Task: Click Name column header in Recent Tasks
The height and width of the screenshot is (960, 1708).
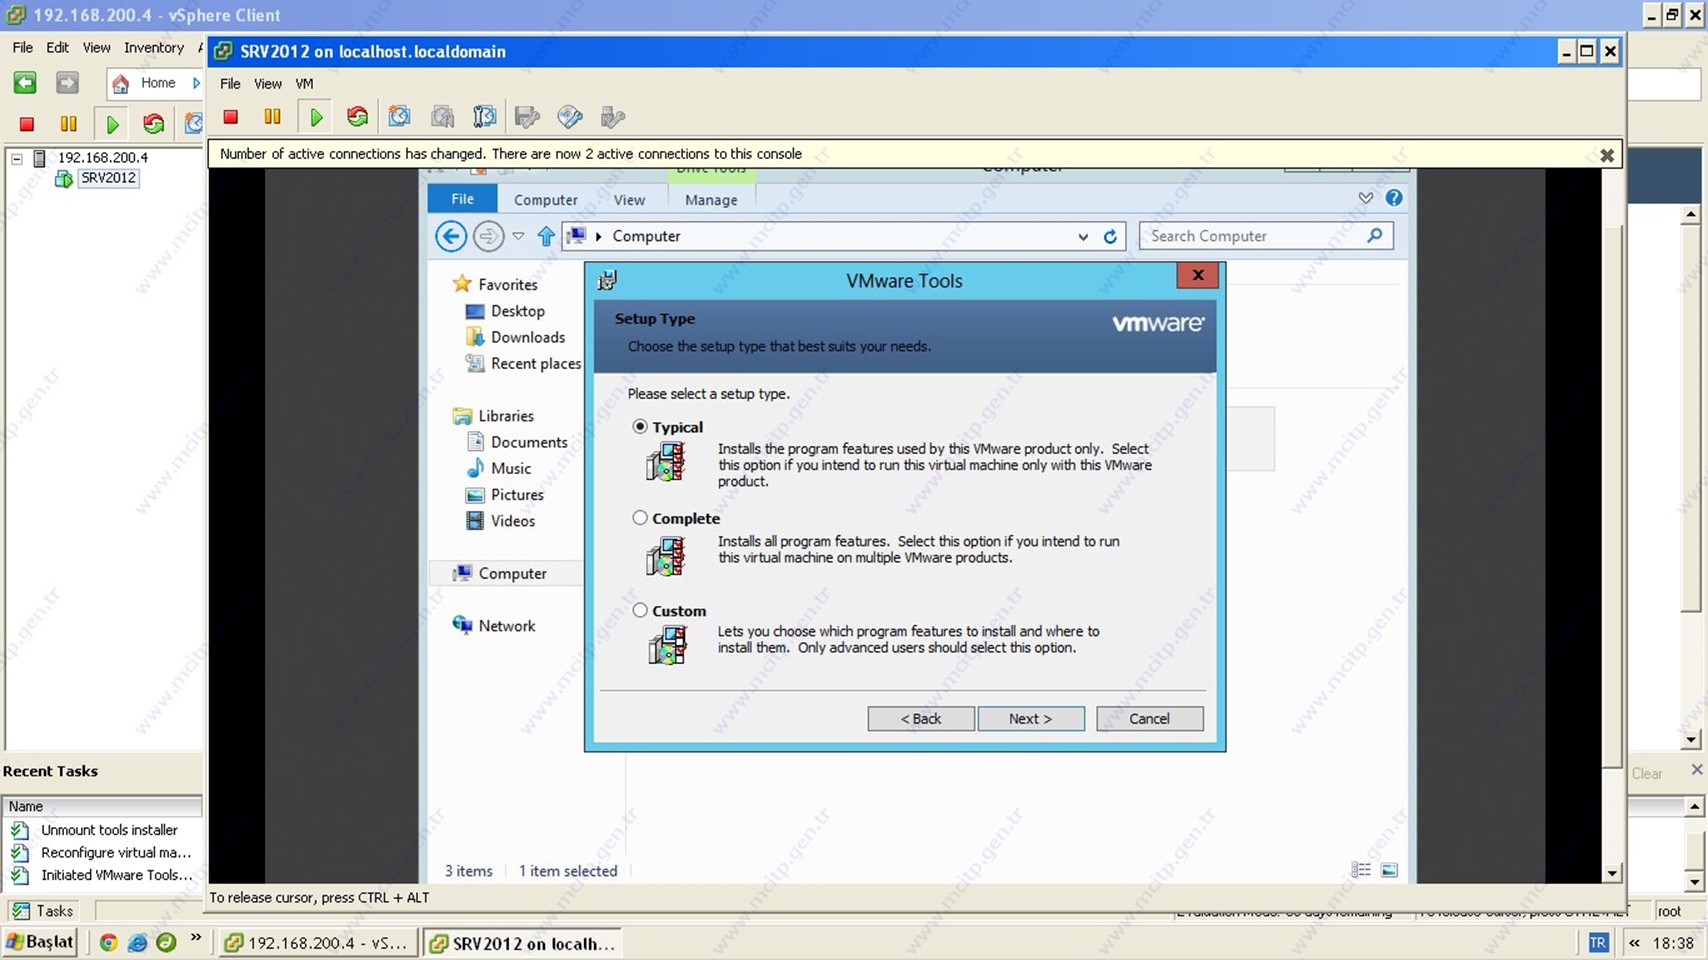Action: (101, 806)
